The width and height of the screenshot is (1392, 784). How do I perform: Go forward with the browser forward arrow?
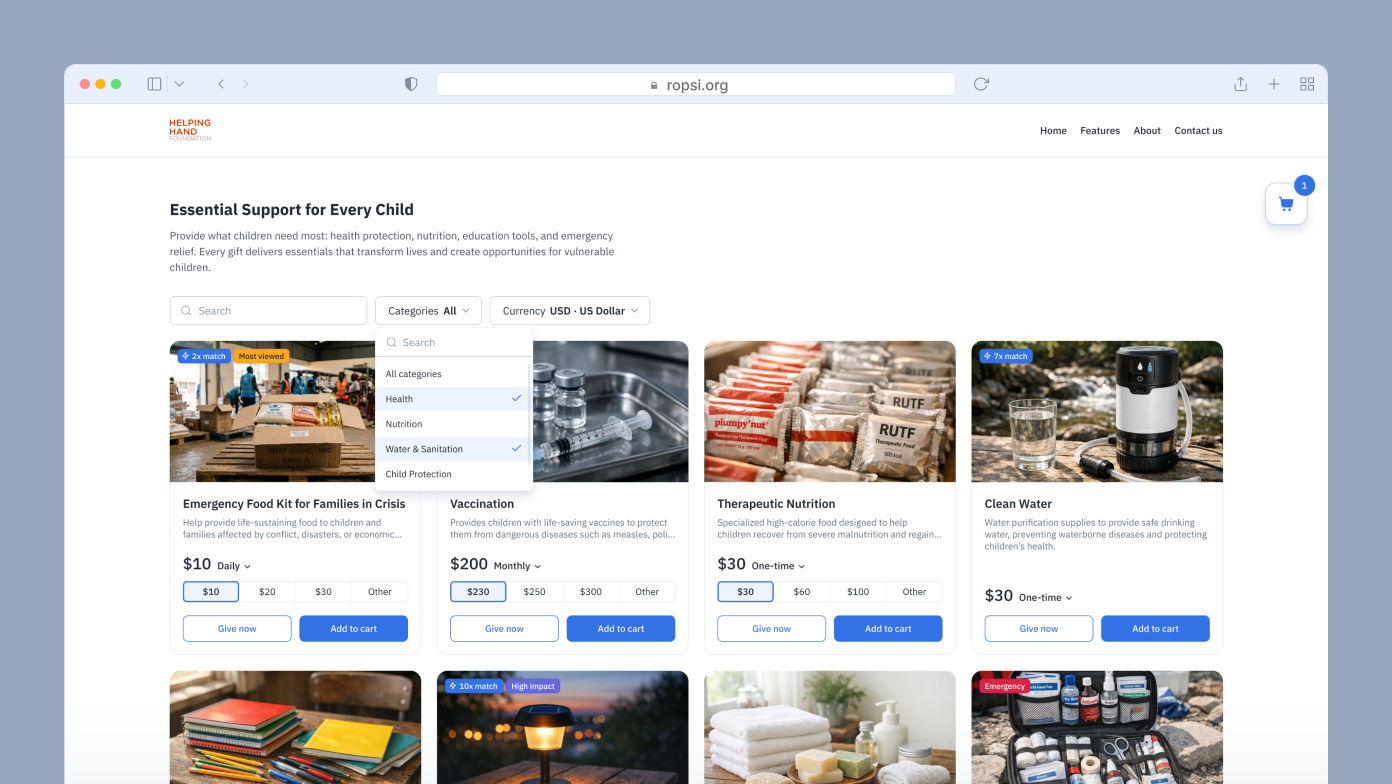point(246,84)
